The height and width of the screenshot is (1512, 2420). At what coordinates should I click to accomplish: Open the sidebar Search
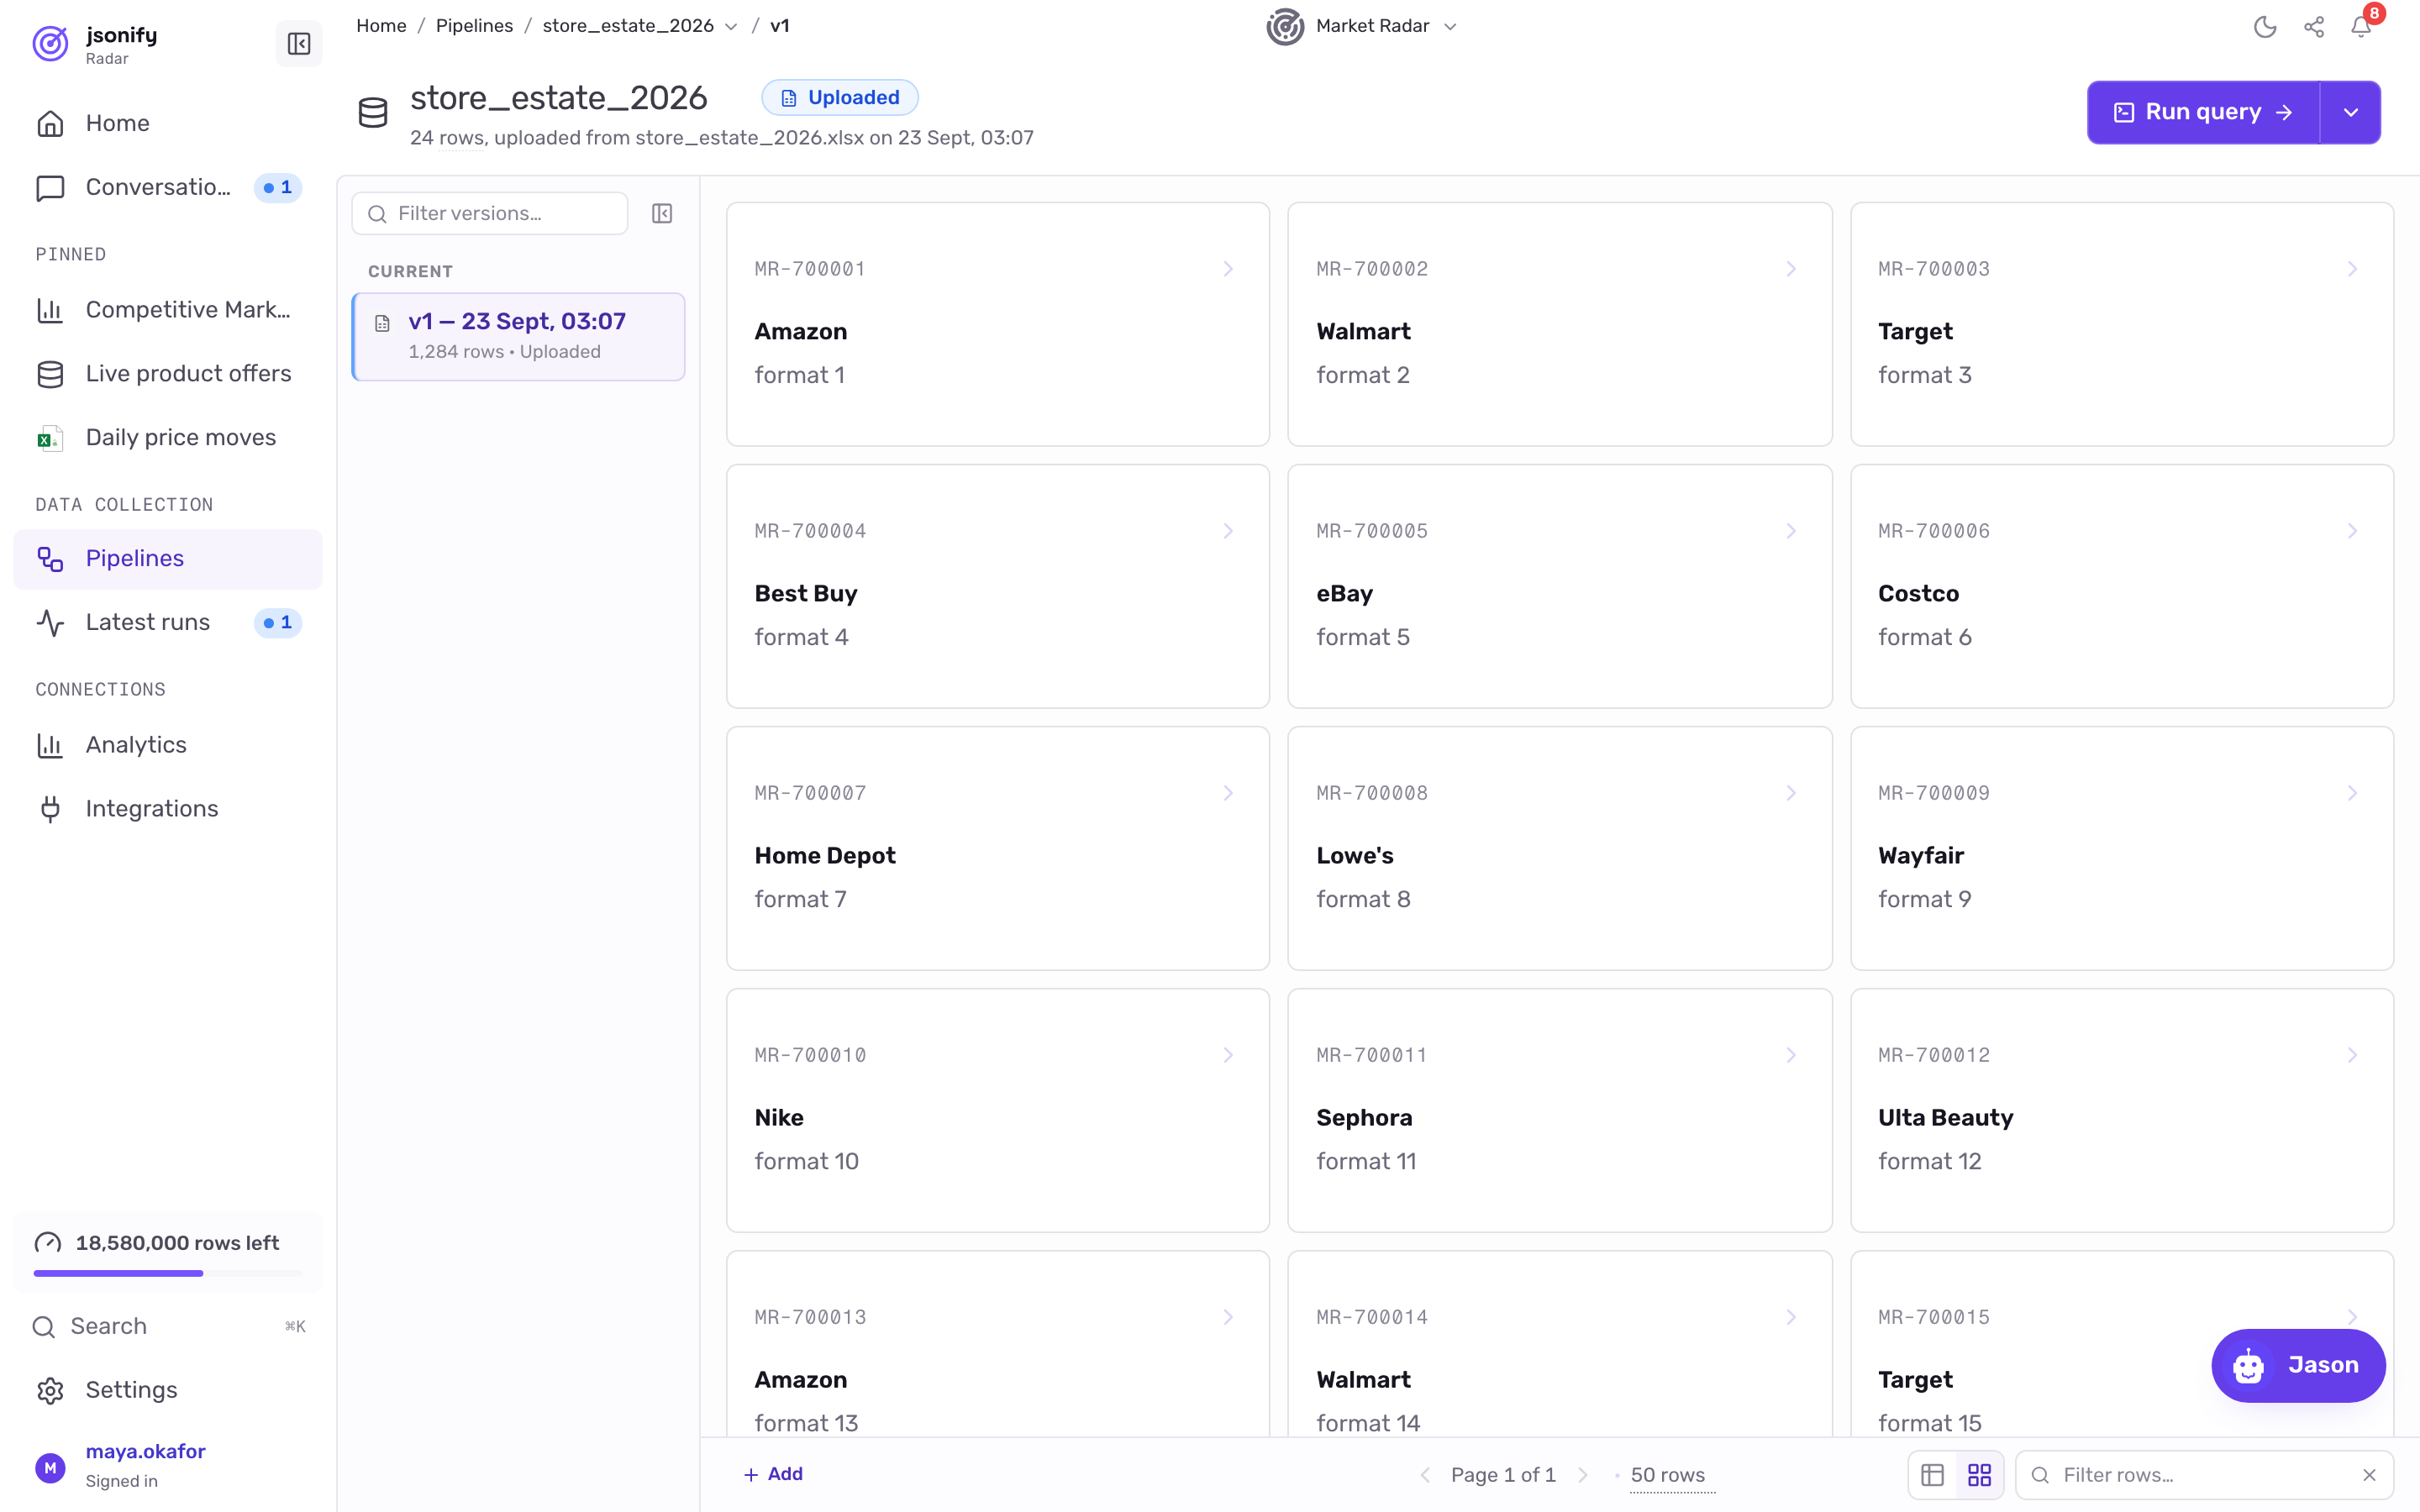coord(168,1326)
